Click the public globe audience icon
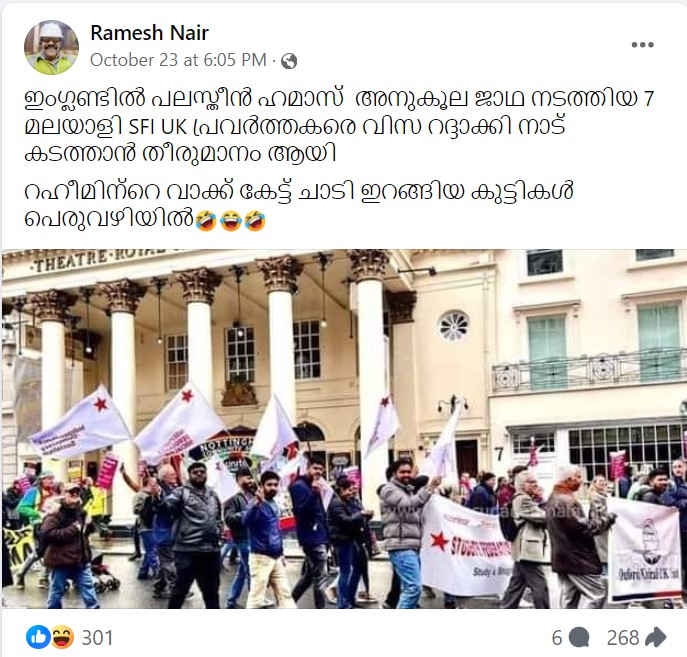Screen dimensions: 687x657 tap(289, 61)
